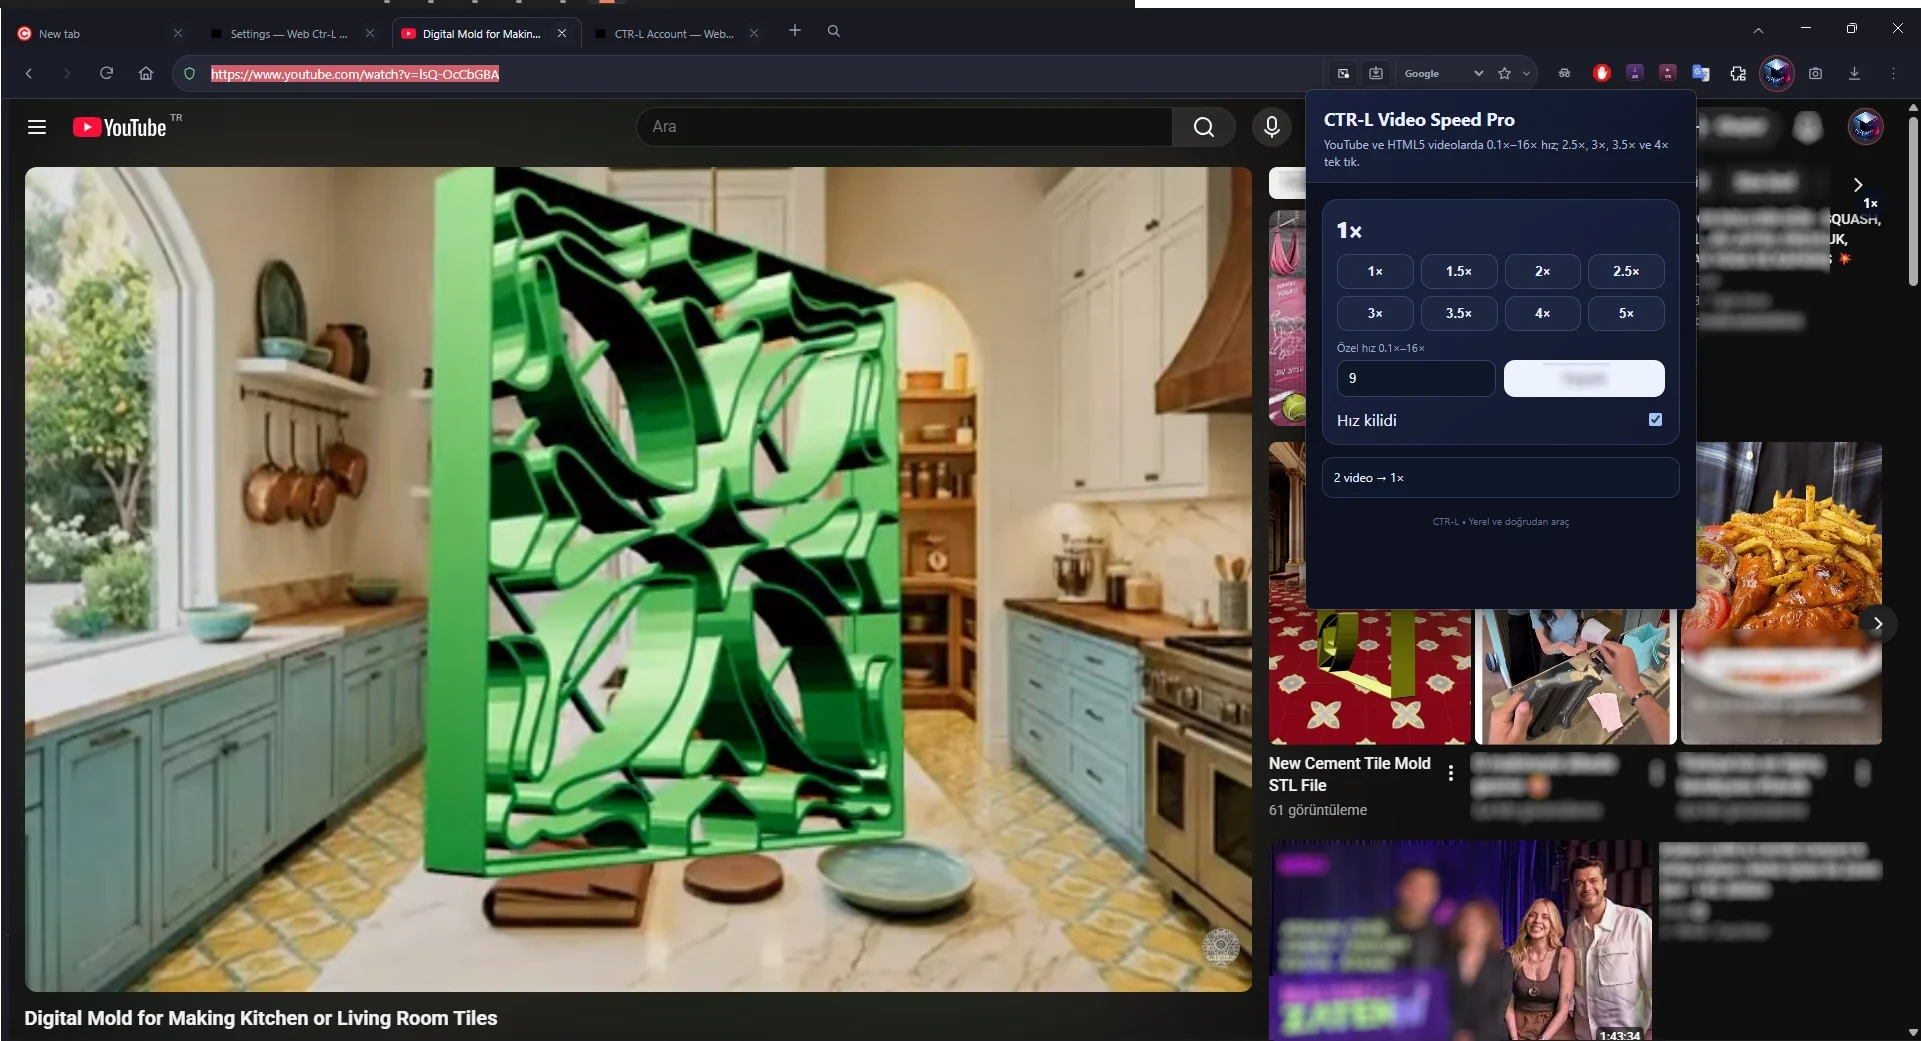Click the custom speed input field

coord(1416,378)
